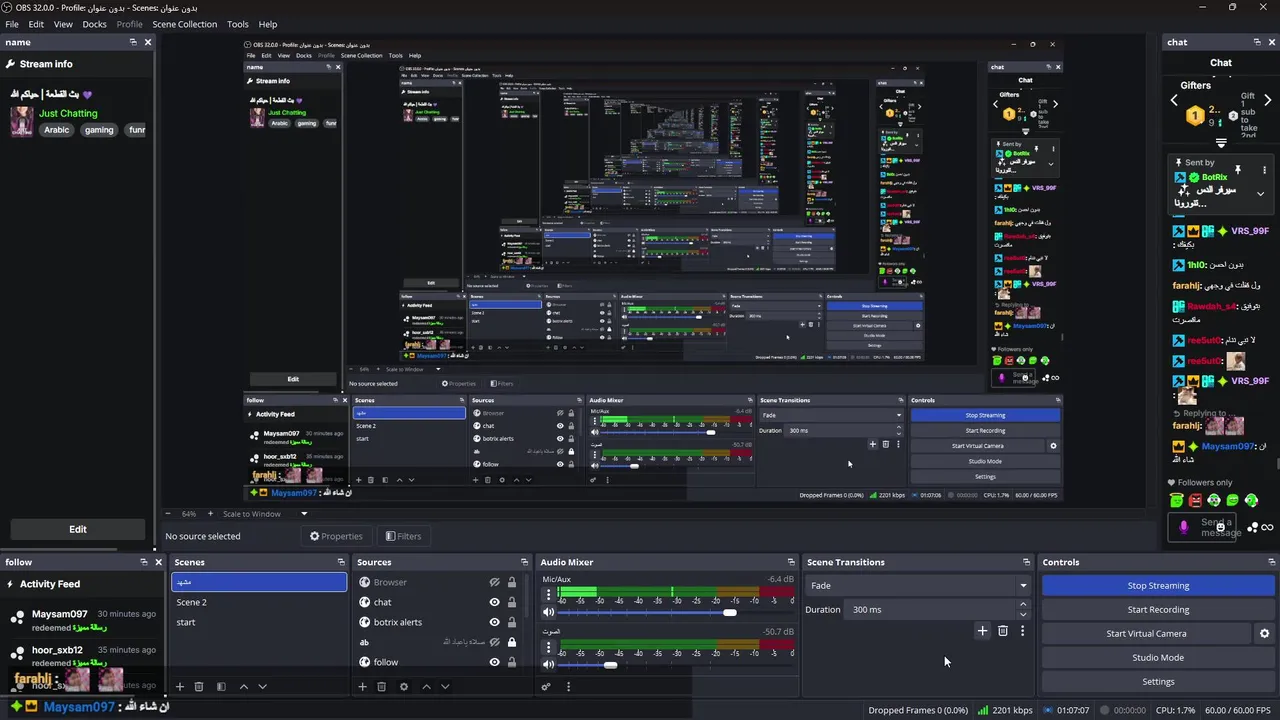Open the Edit menu

pyautogui.click(x=36, y=24)
